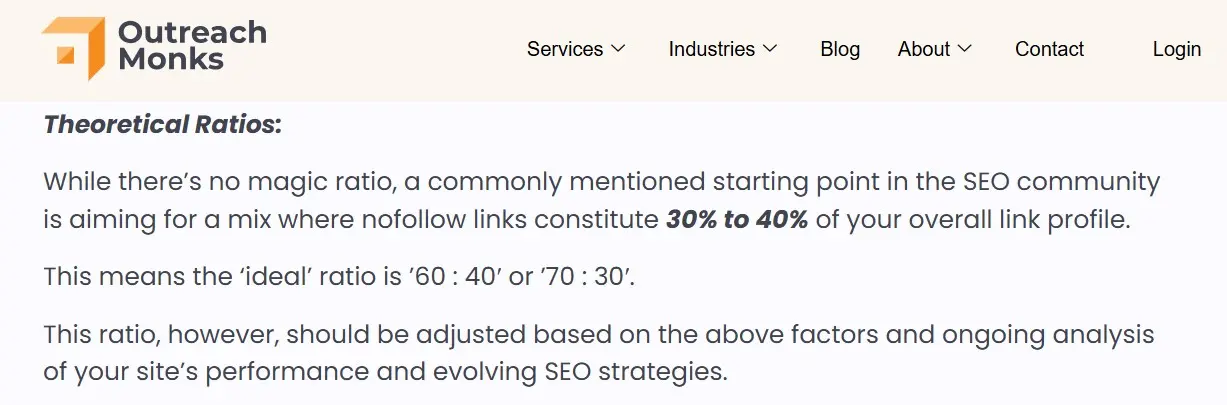This screenshot has height=405, width=1227.
Task: Click the paragraph starting "This ratio, however"
Action: tap(598, 353)
